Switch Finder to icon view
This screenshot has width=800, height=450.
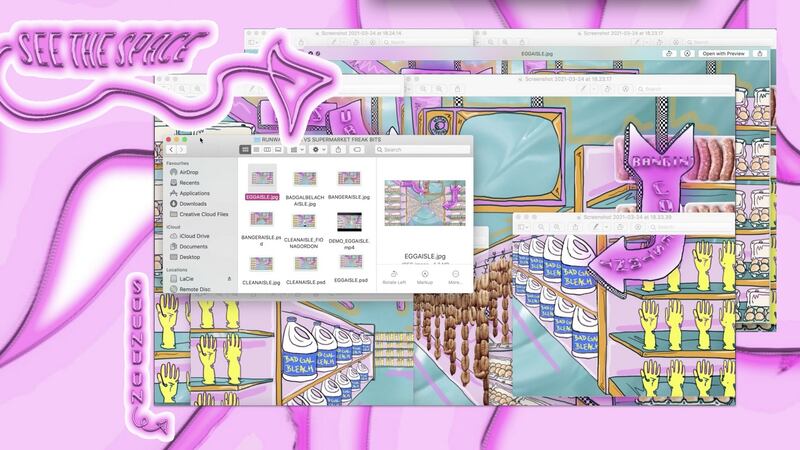(x=246, y=149)
